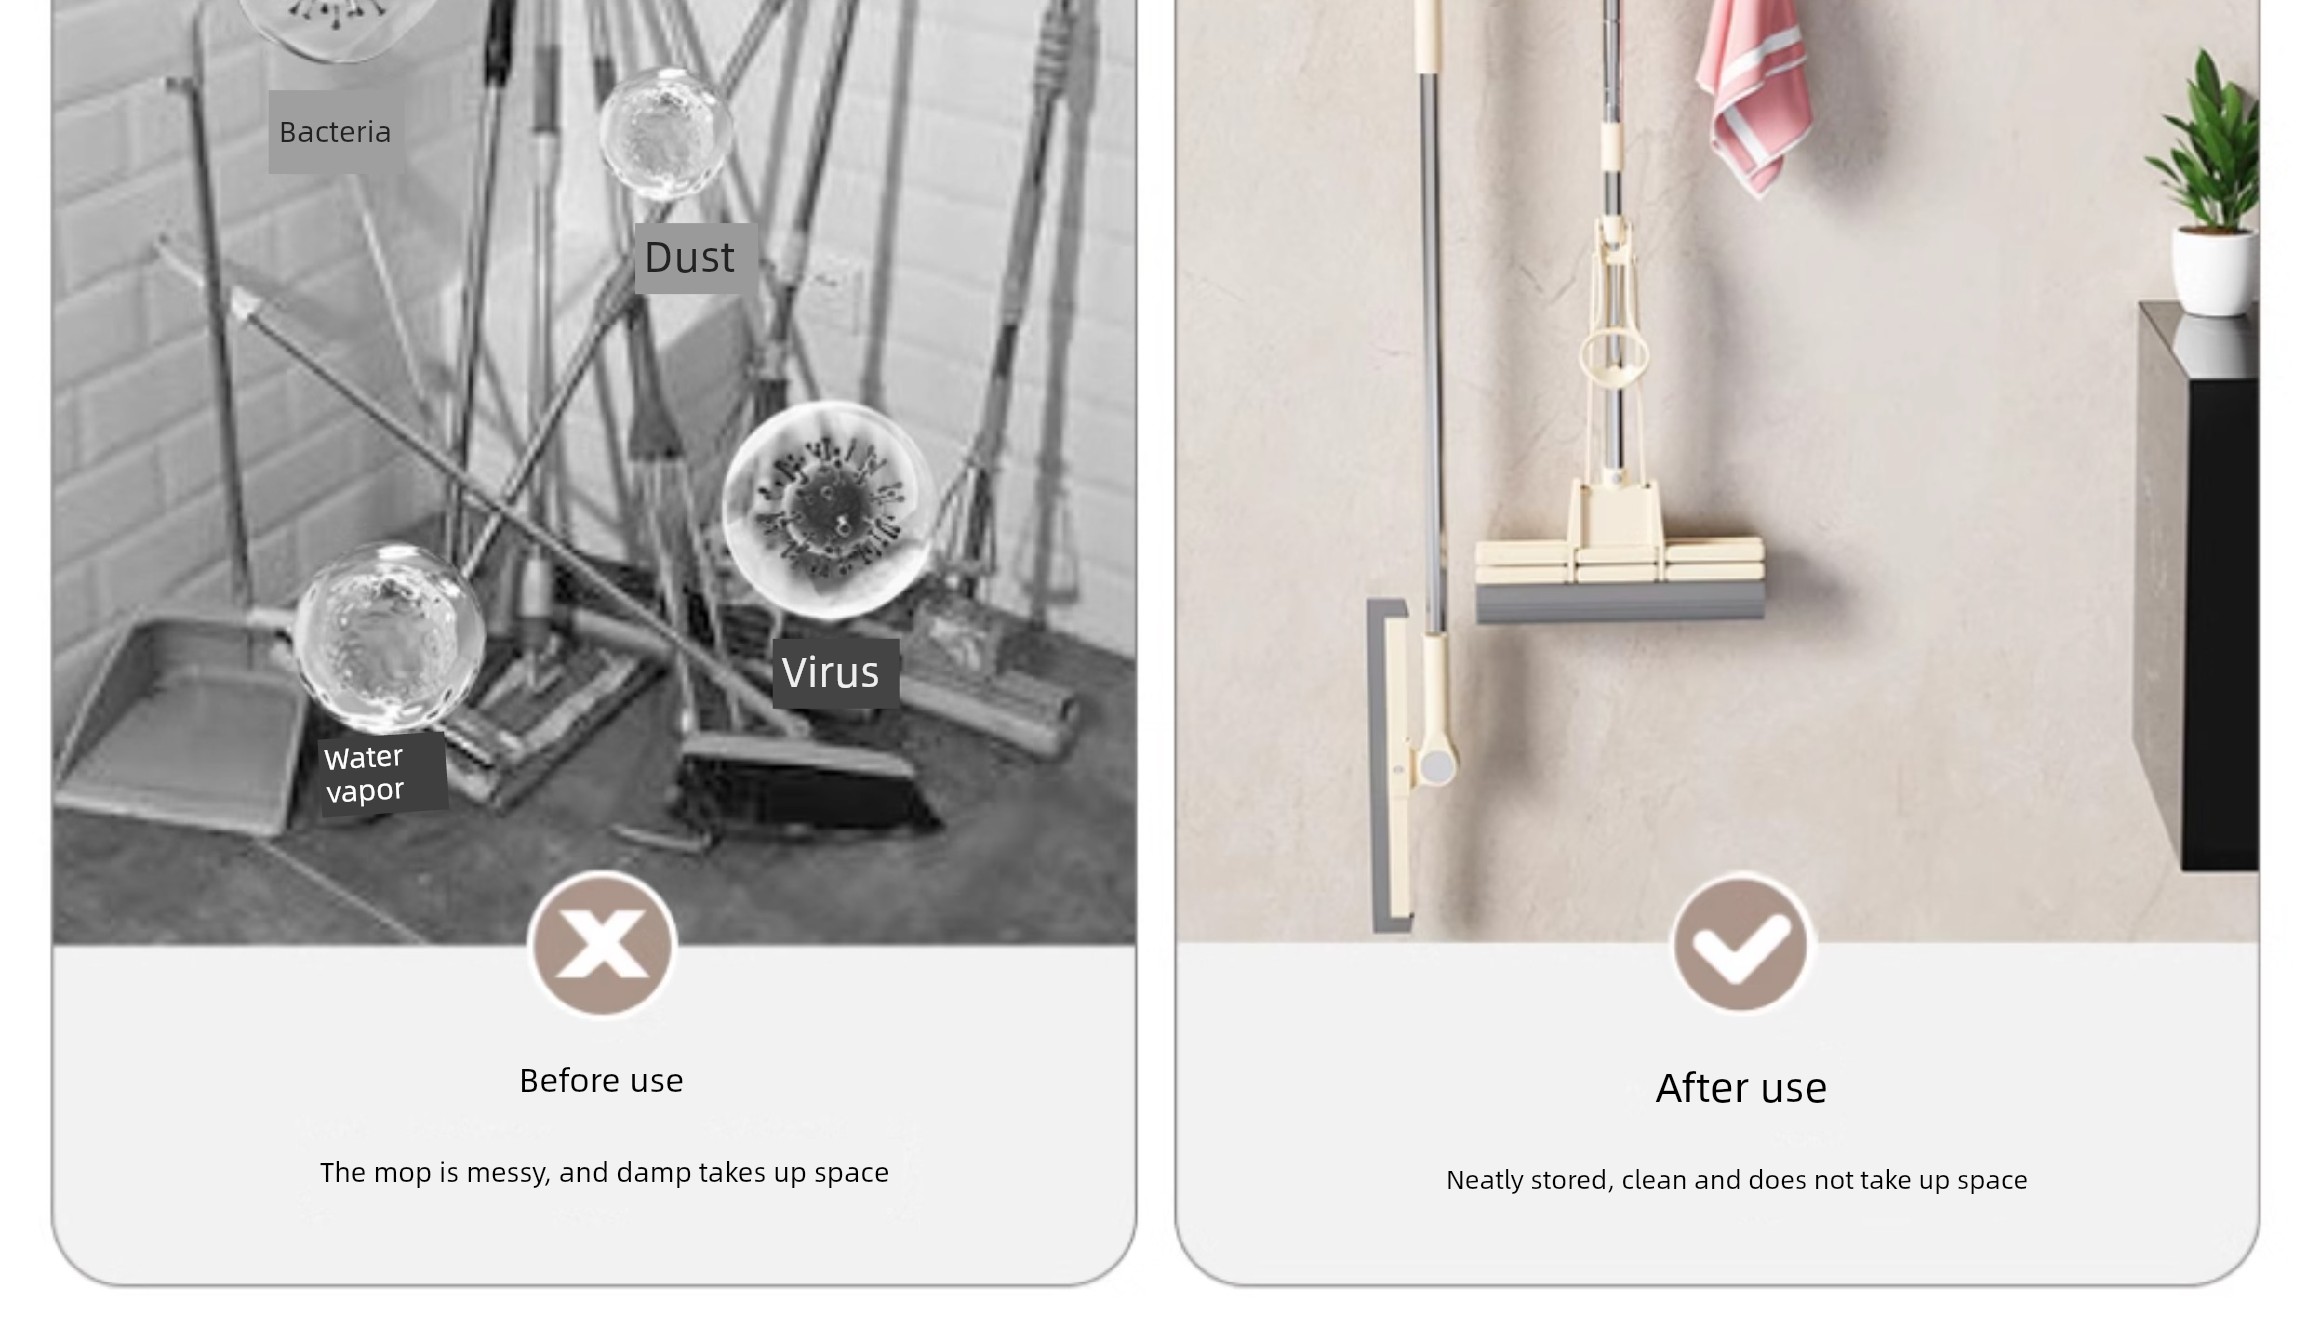Click the 'Neatly stored' description text

coord(1737,1180)
